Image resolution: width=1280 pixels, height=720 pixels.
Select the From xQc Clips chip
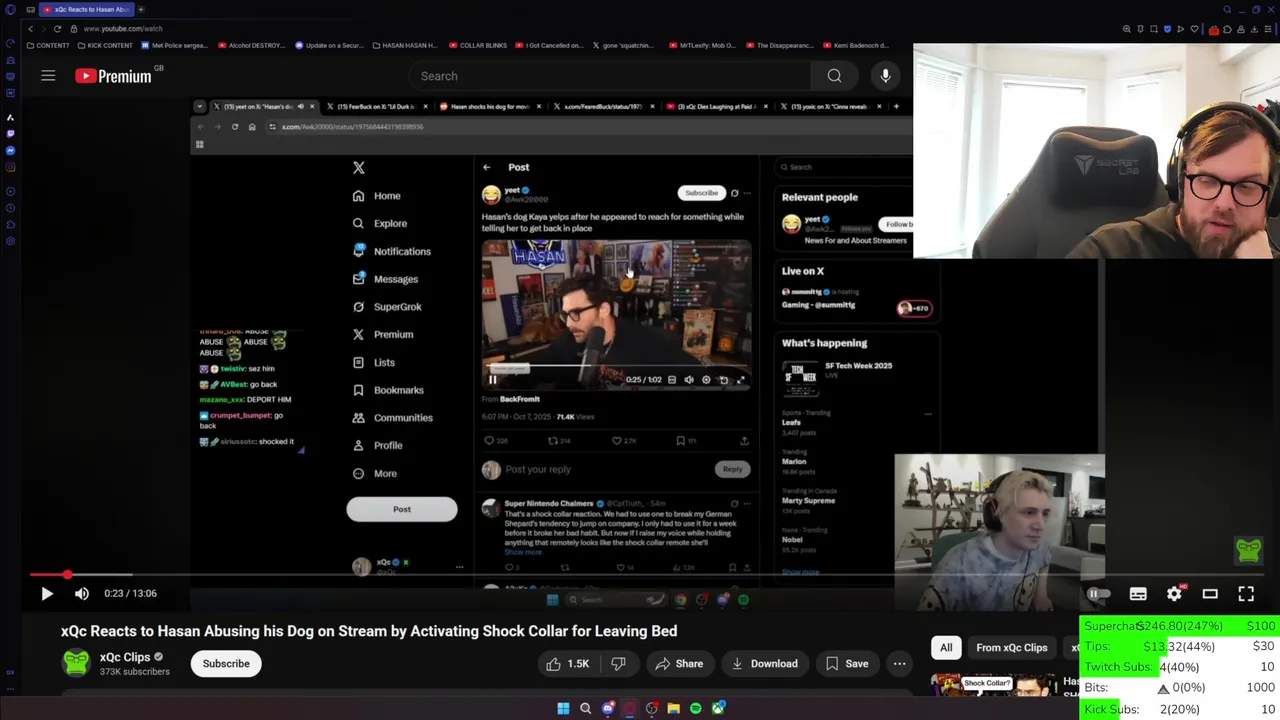(1012, 647)
